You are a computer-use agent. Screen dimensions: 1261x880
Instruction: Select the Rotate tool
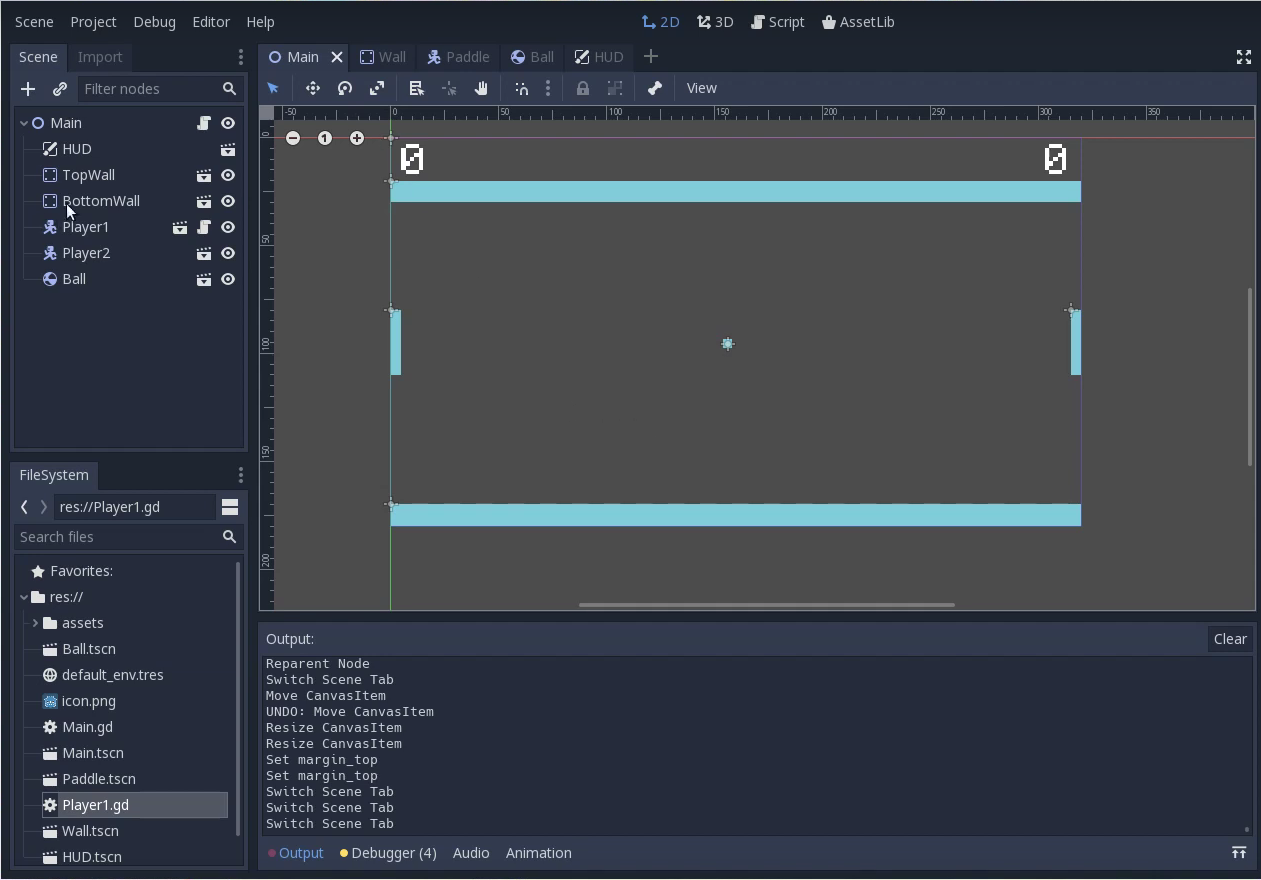345,88
